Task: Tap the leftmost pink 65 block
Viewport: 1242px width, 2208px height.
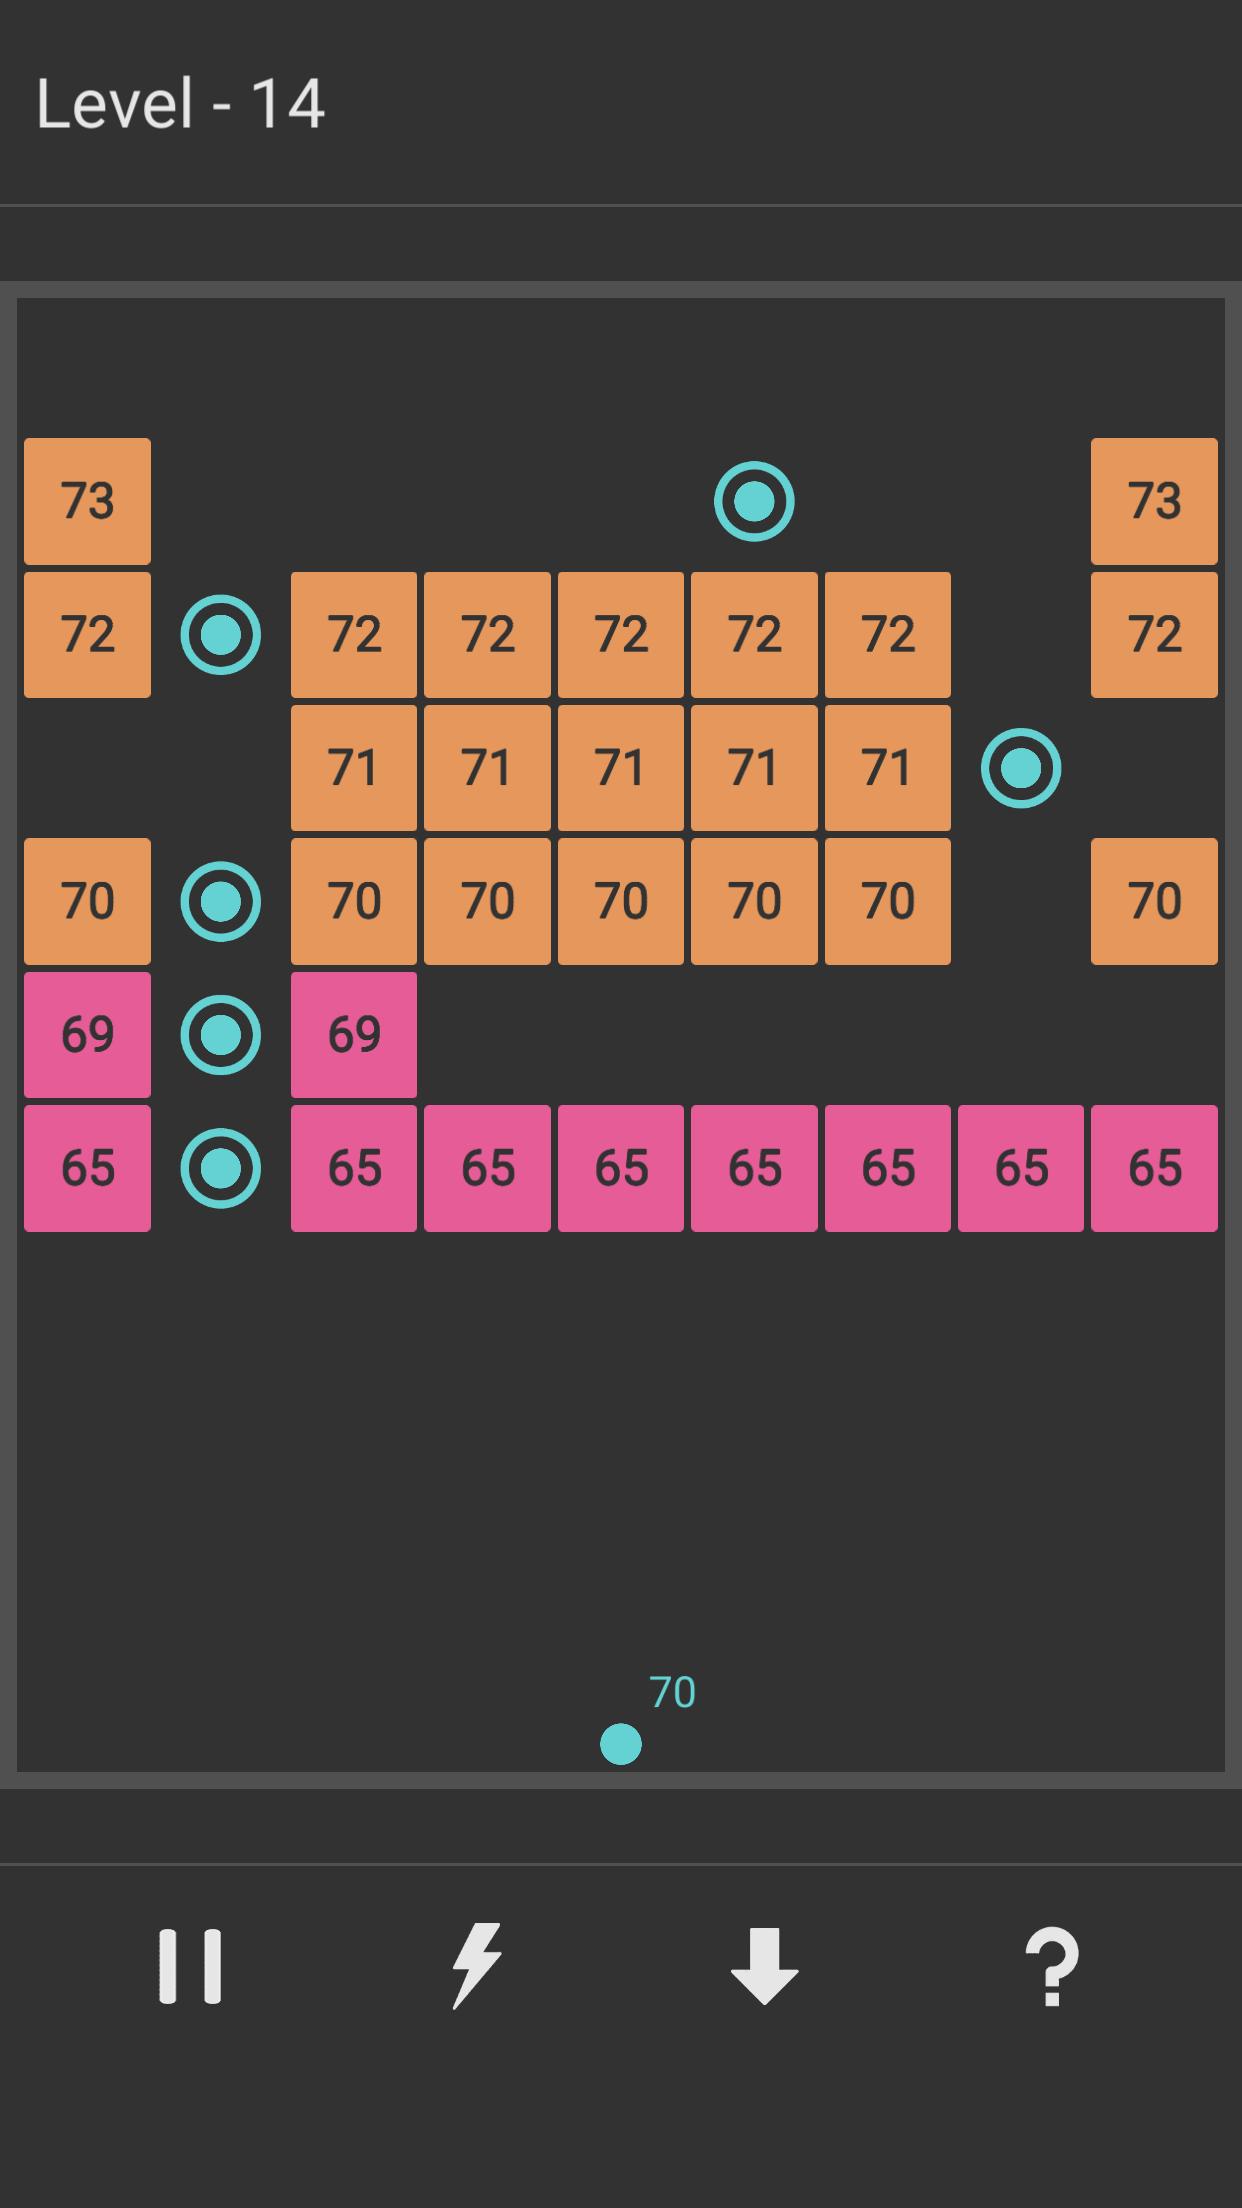Action: tap(88, 1168)
